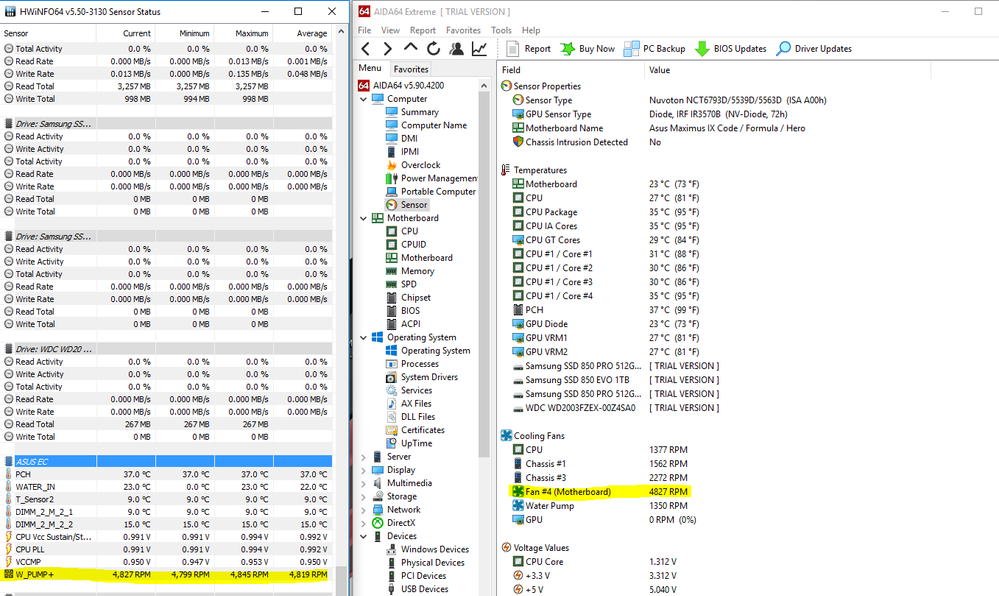
Task: Select the UpTime tree item
Action: [417, 443]
